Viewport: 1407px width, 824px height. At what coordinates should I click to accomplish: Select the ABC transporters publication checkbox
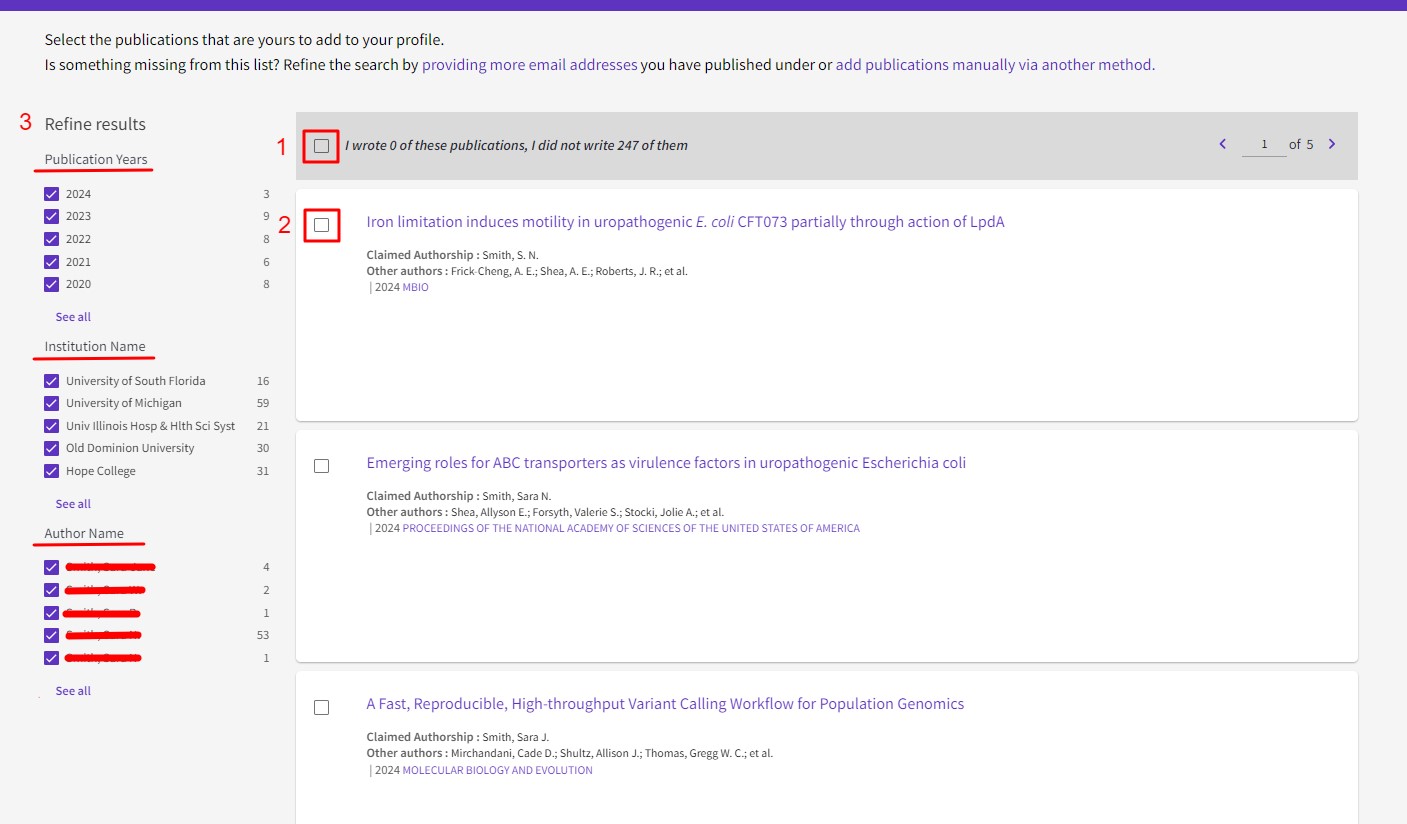tap(321, 466)
